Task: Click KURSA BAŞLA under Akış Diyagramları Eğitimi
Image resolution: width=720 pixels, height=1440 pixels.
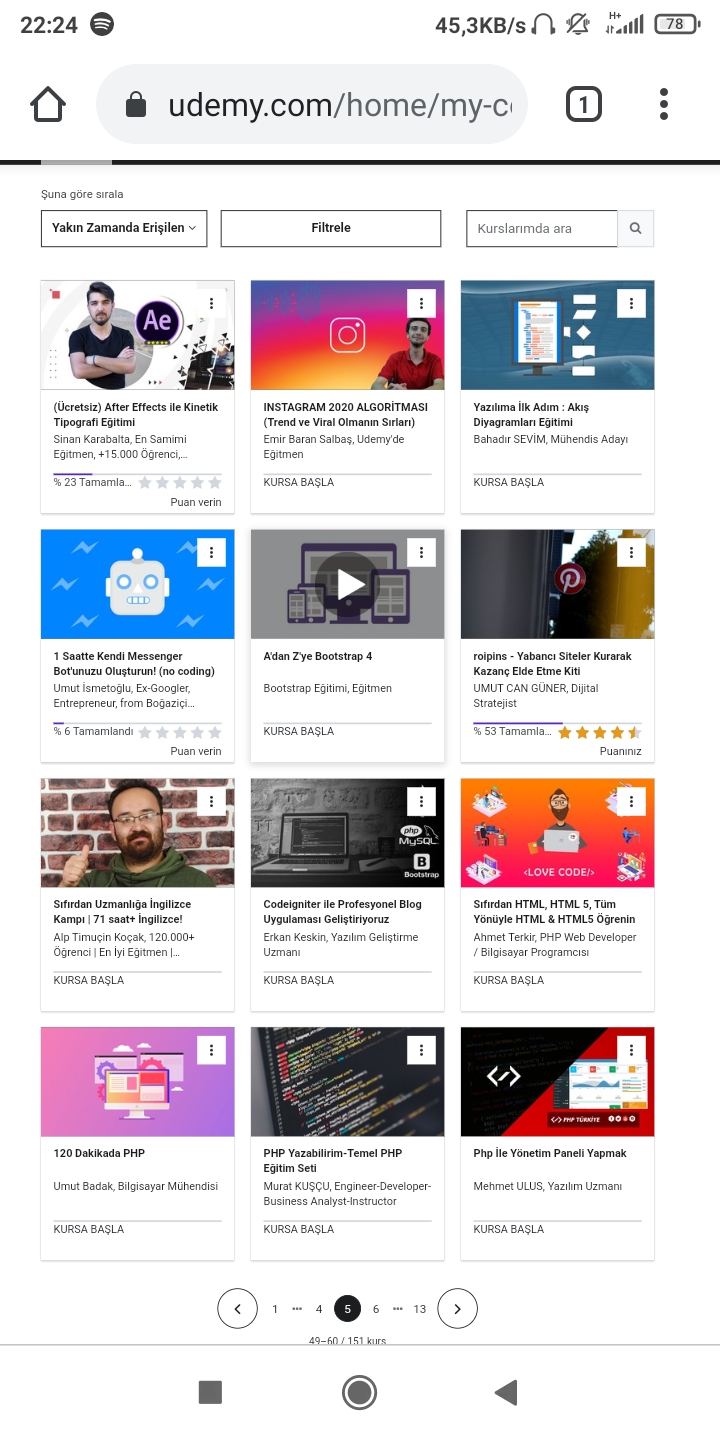Action: (509, 482)
